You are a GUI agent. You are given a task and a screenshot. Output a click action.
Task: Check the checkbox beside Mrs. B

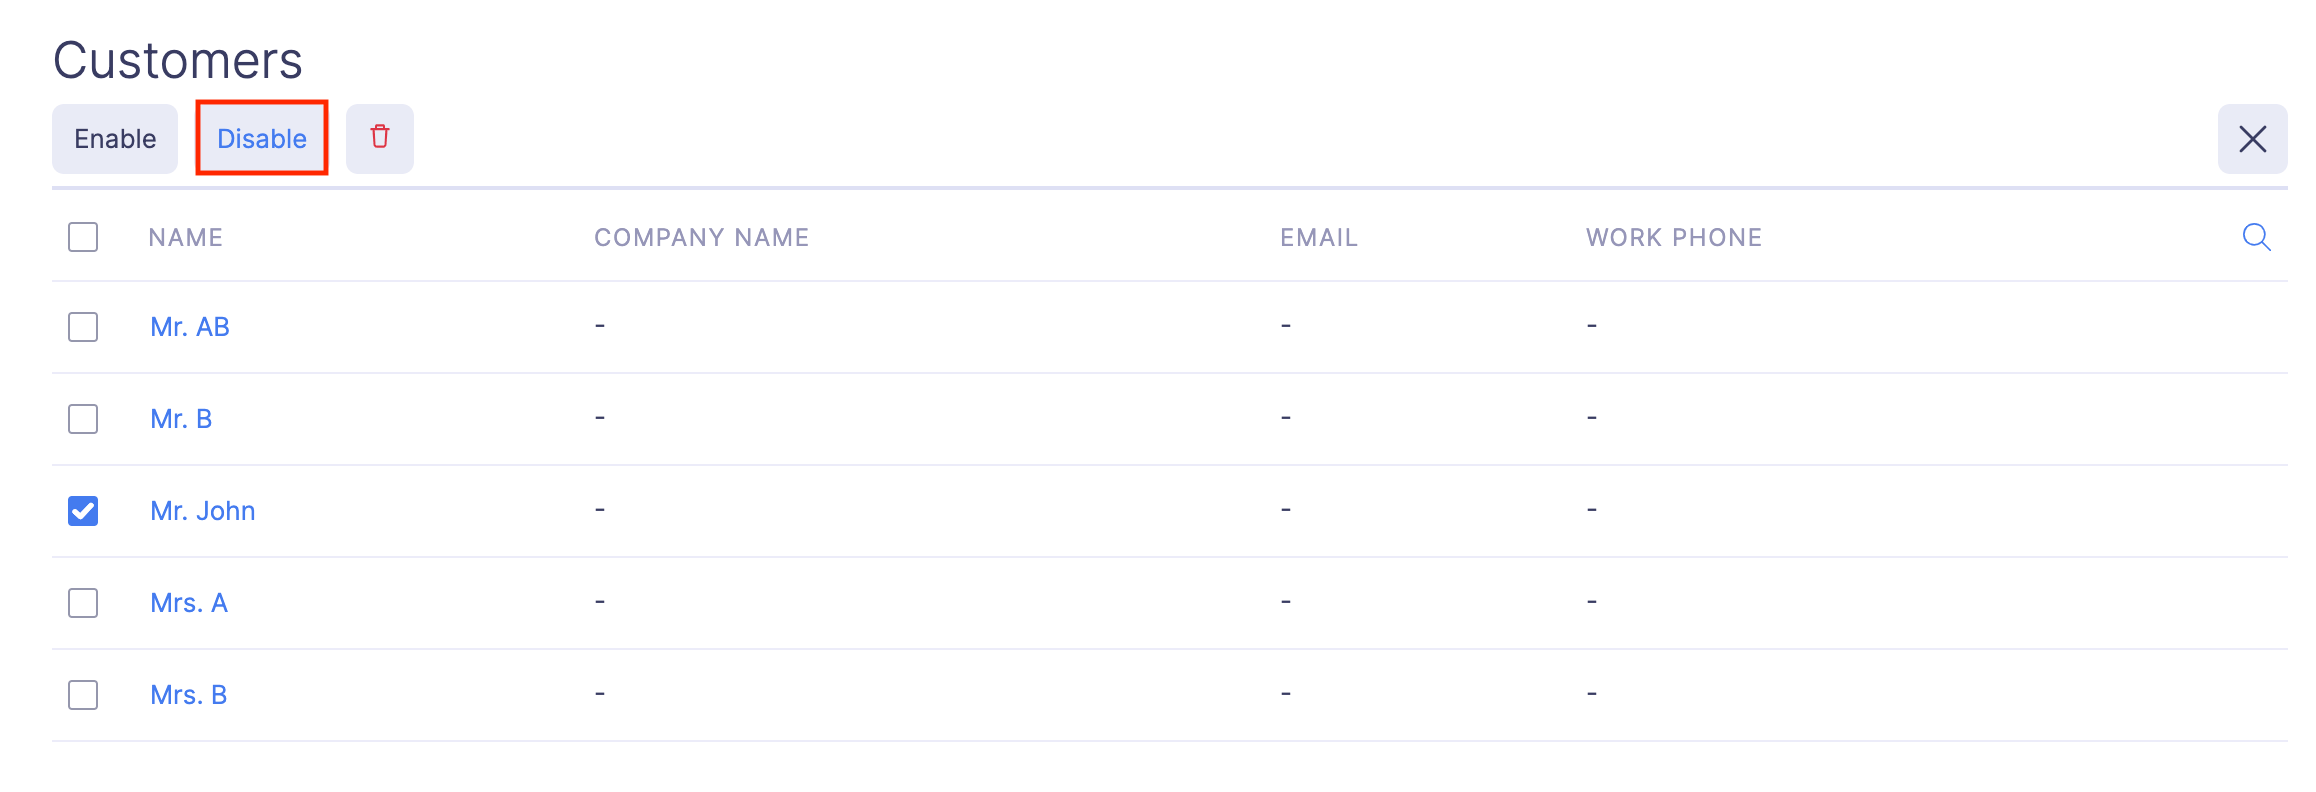click(x=82, y=695)
